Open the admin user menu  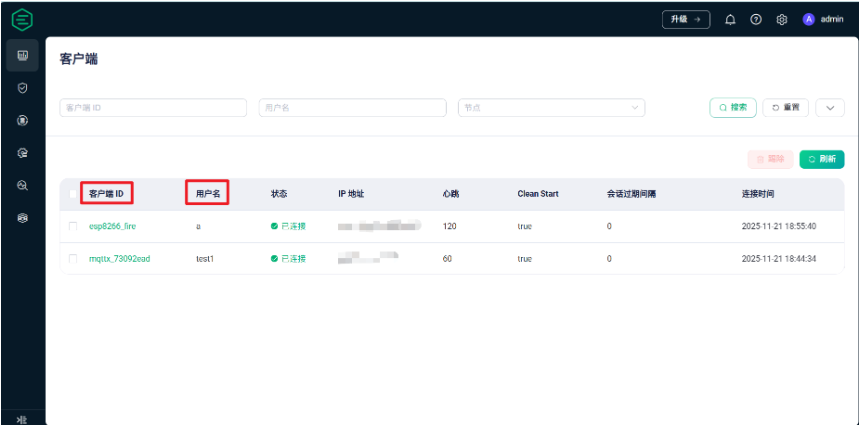pos(823,19)
